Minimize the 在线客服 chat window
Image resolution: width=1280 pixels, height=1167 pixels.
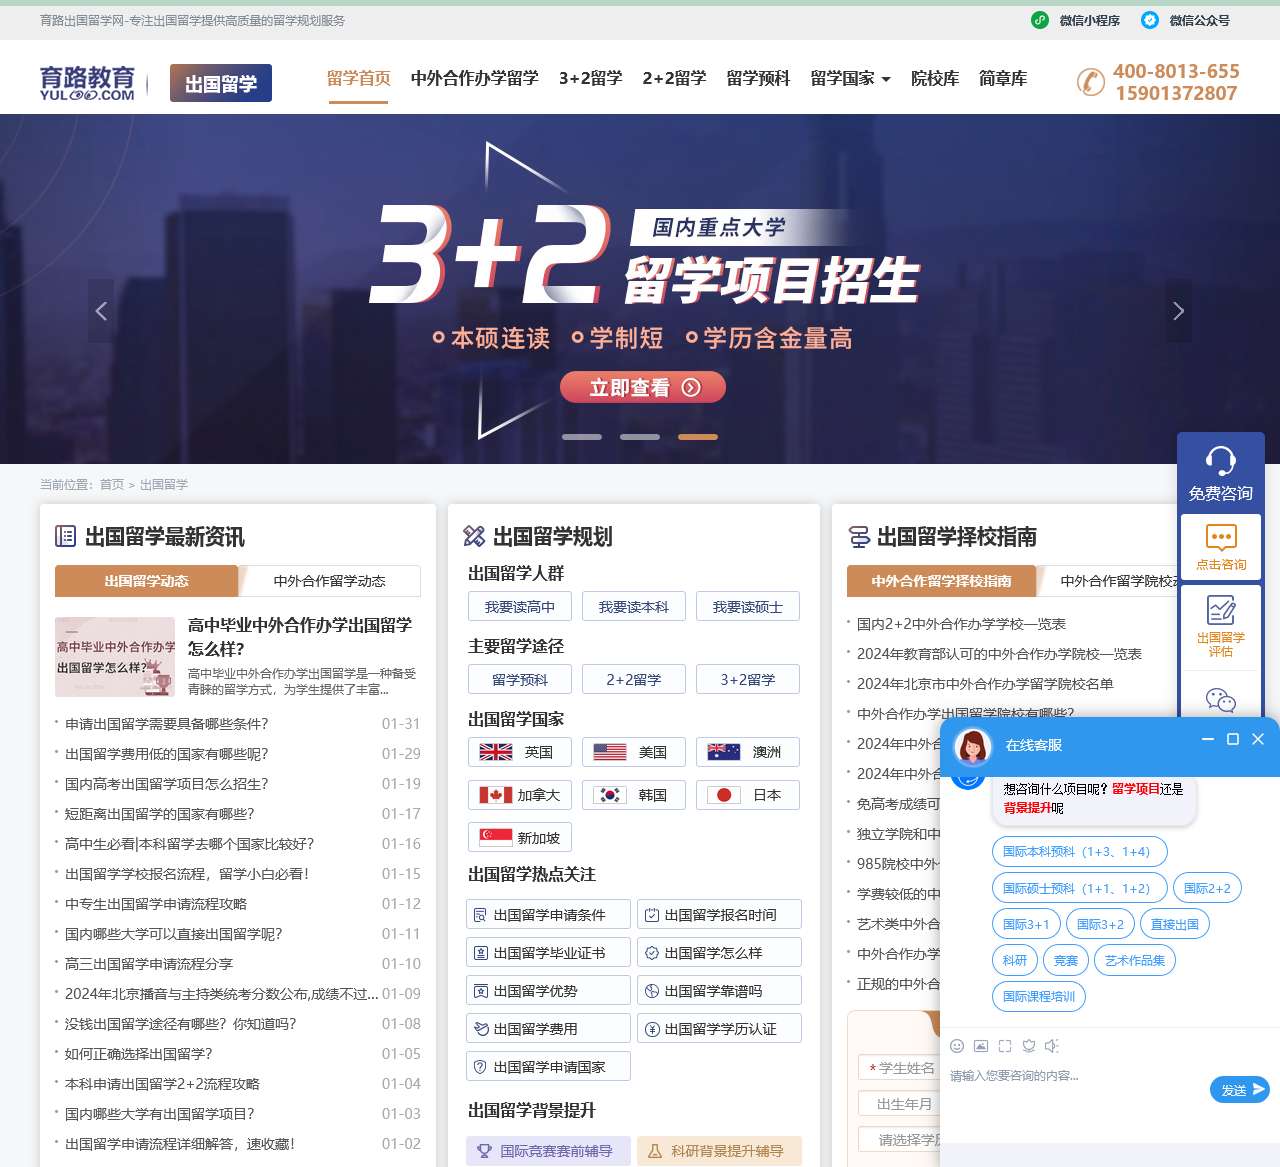coord(1206,739)
